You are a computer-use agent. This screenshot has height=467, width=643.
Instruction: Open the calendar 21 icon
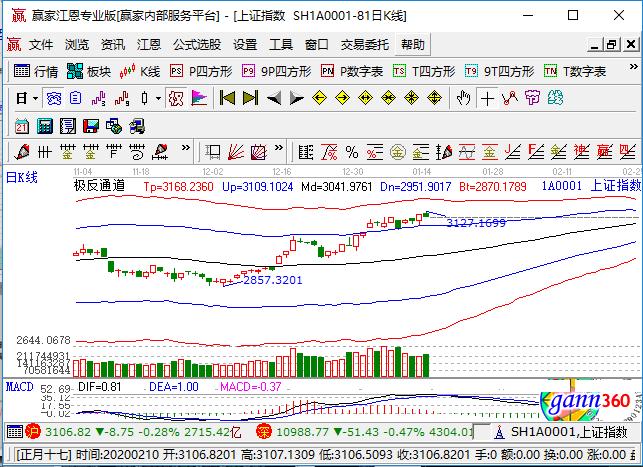pos(22,126)
